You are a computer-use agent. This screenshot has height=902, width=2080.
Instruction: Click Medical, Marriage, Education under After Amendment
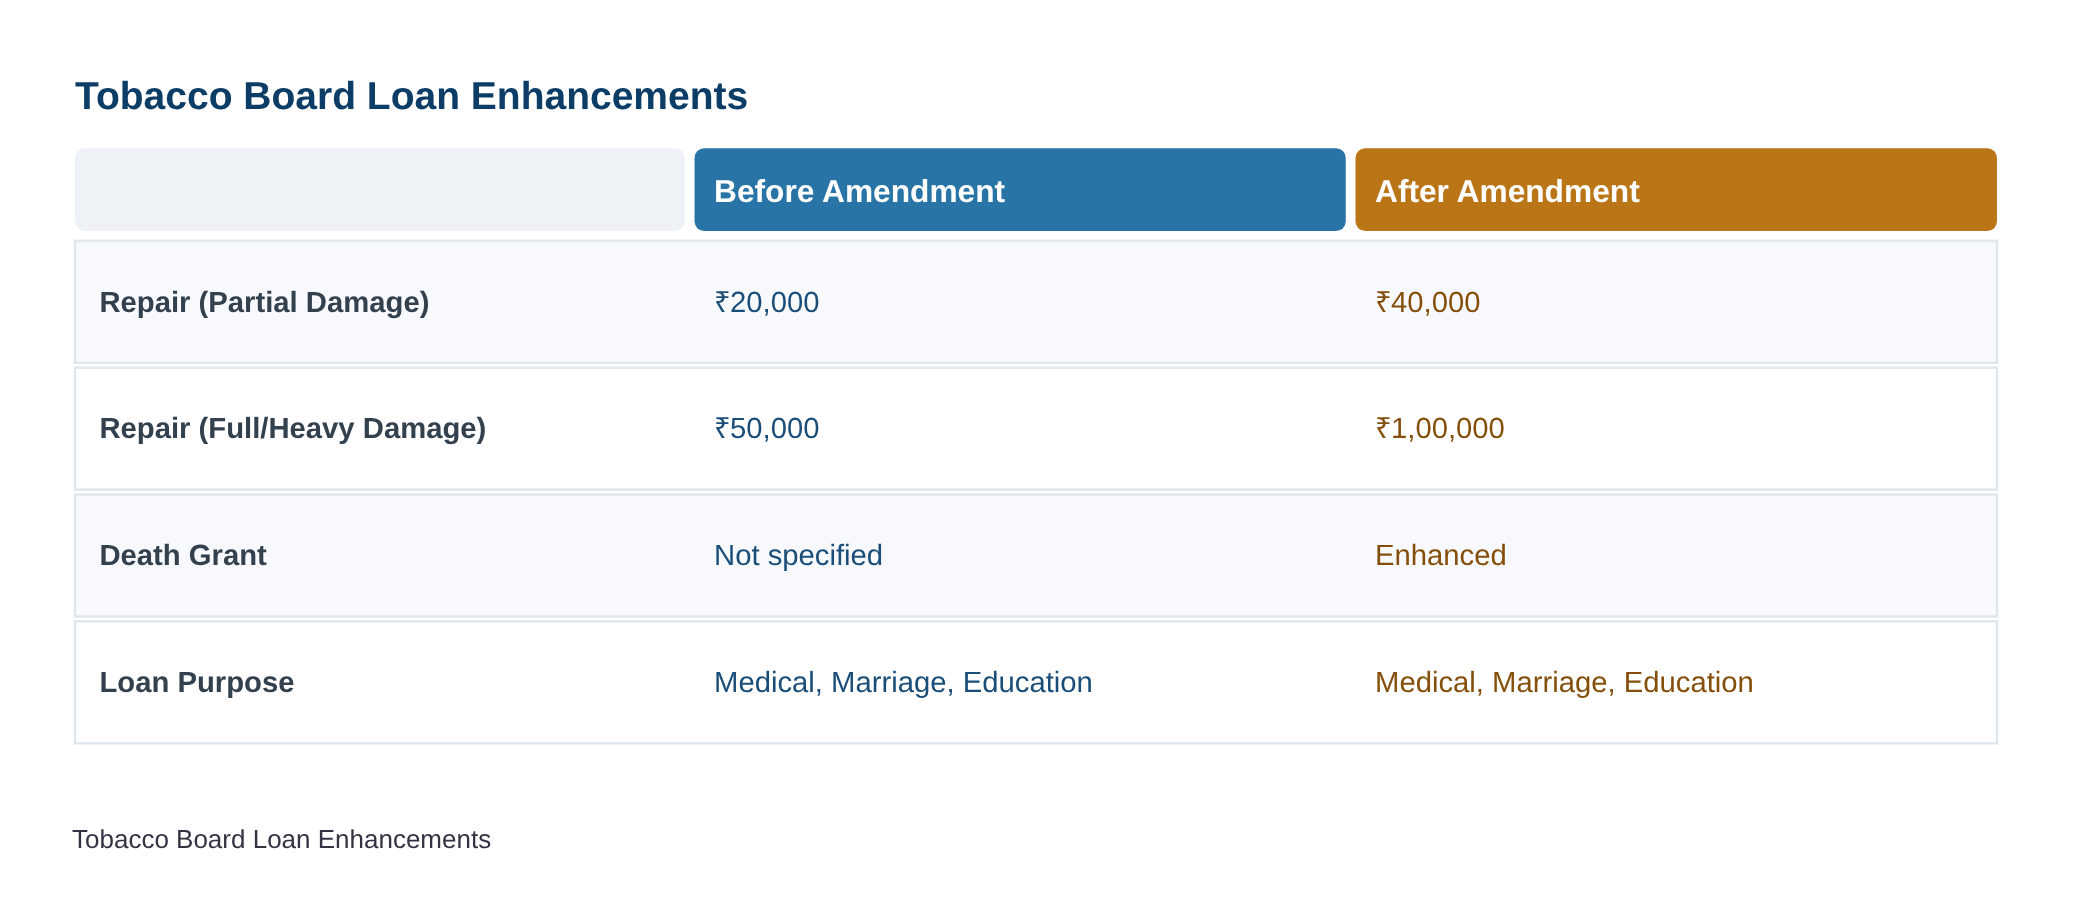tap(1564, 682)
